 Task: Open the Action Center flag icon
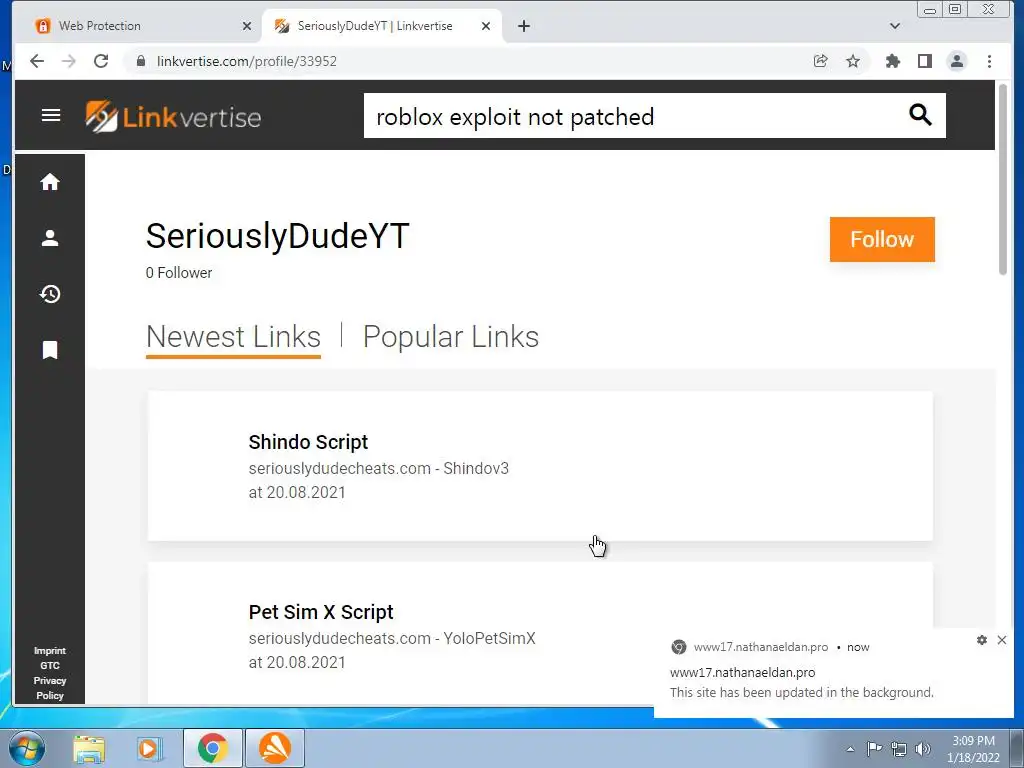(x=874, y=748)
